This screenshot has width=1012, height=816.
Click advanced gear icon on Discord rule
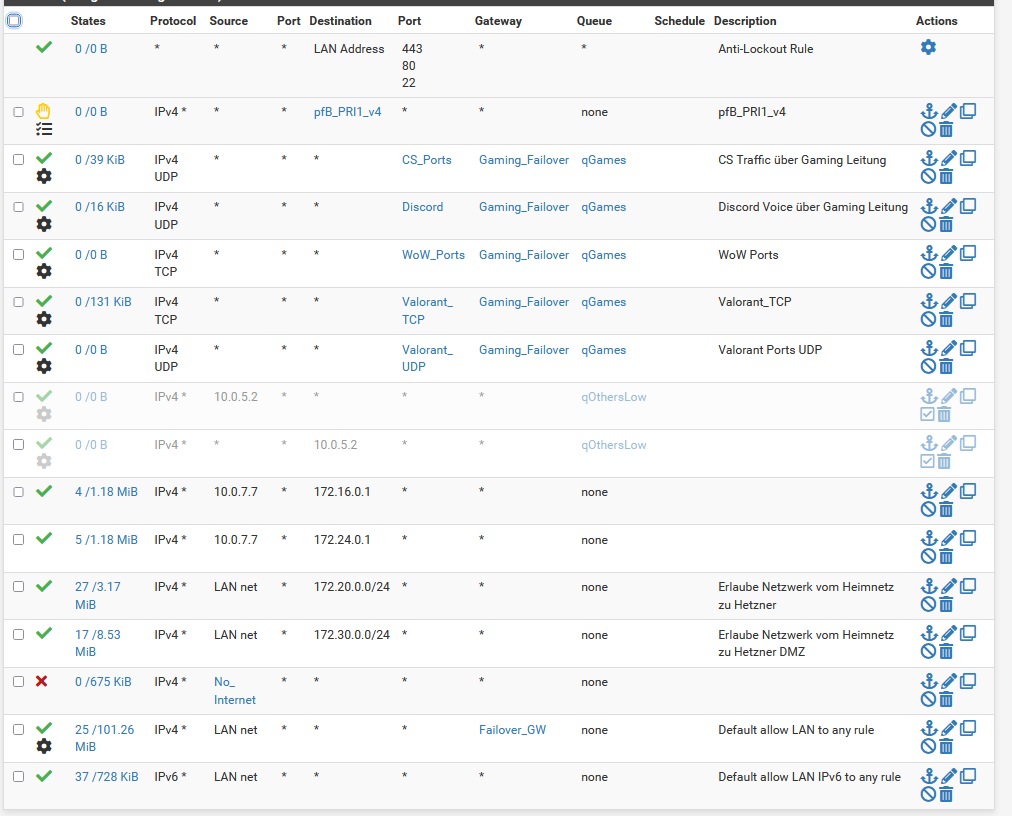(44, 224)
